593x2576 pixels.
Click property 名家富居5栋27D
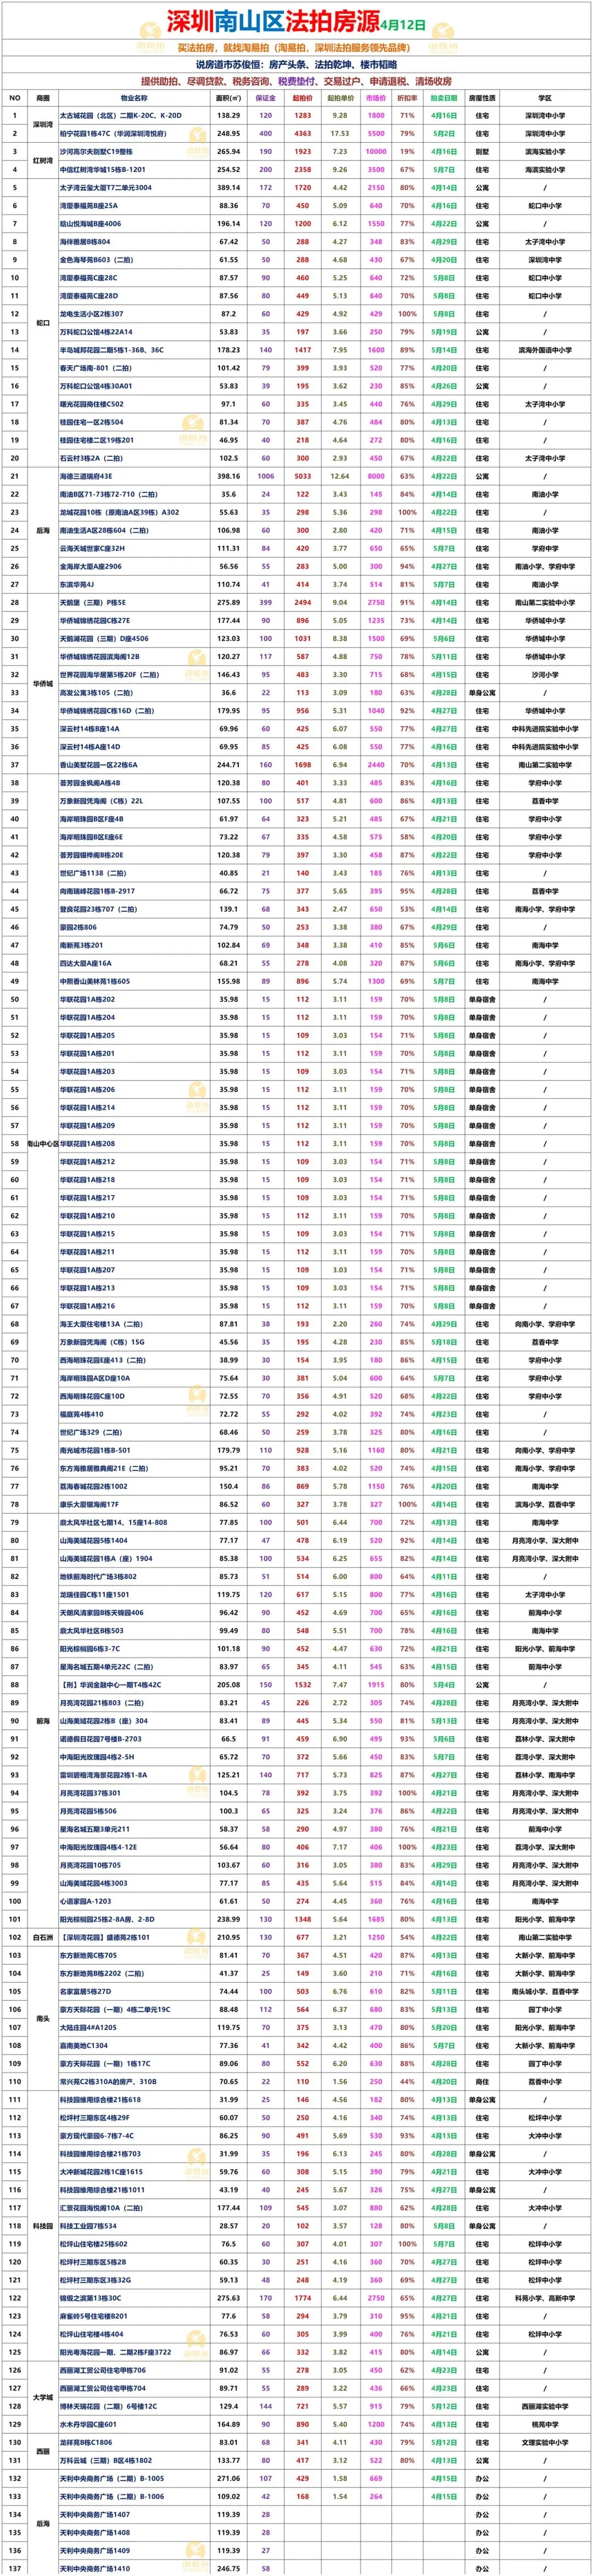click(86, 1991)
